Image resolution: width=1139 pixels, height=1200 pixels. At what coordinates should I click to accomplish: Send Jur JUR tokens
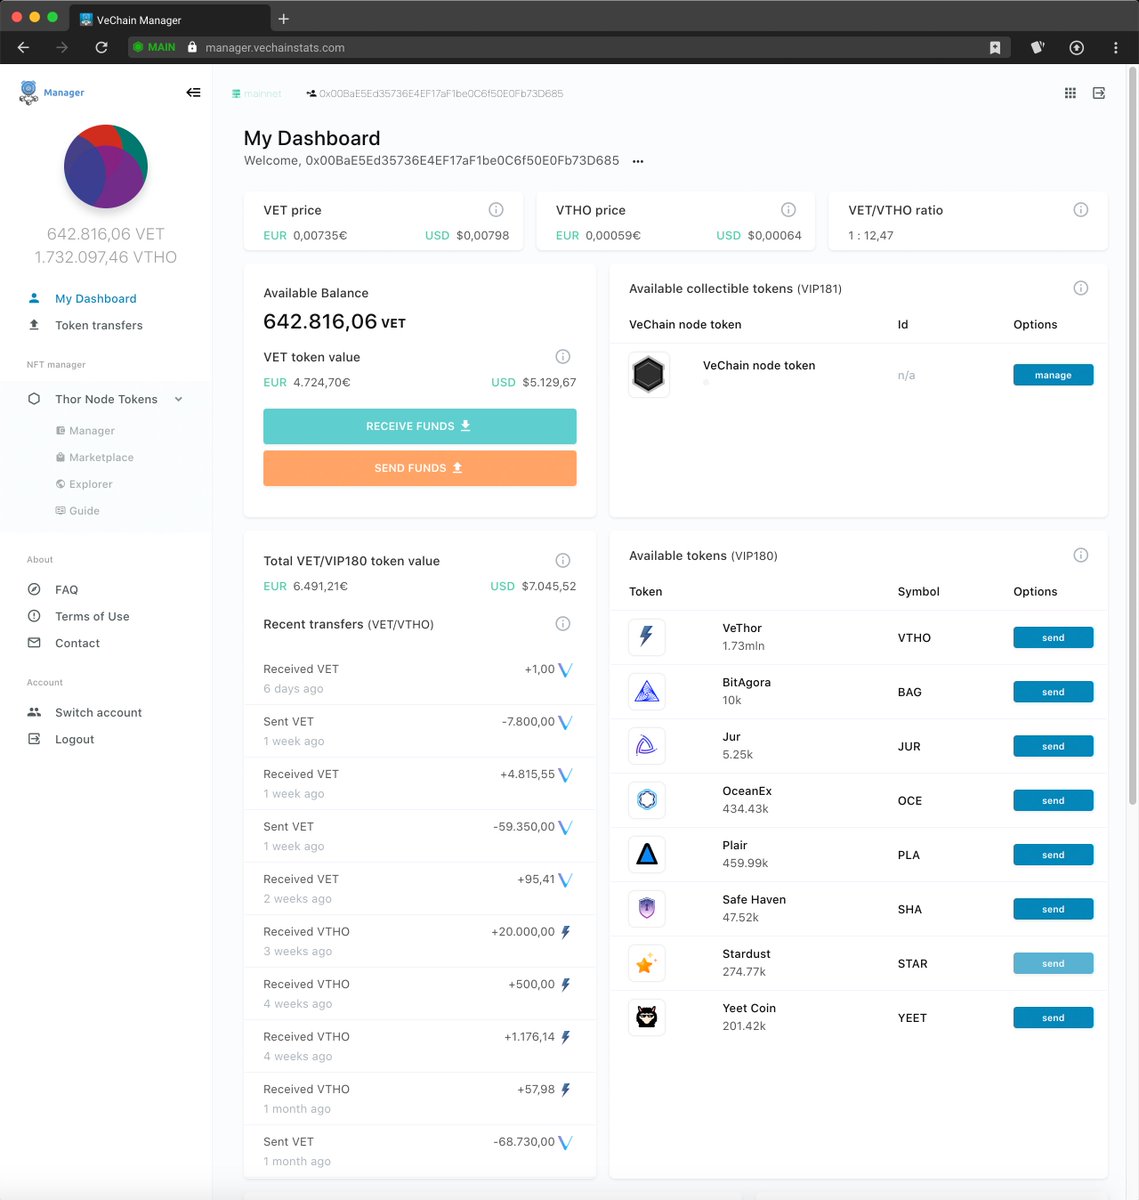(1053, 746)
